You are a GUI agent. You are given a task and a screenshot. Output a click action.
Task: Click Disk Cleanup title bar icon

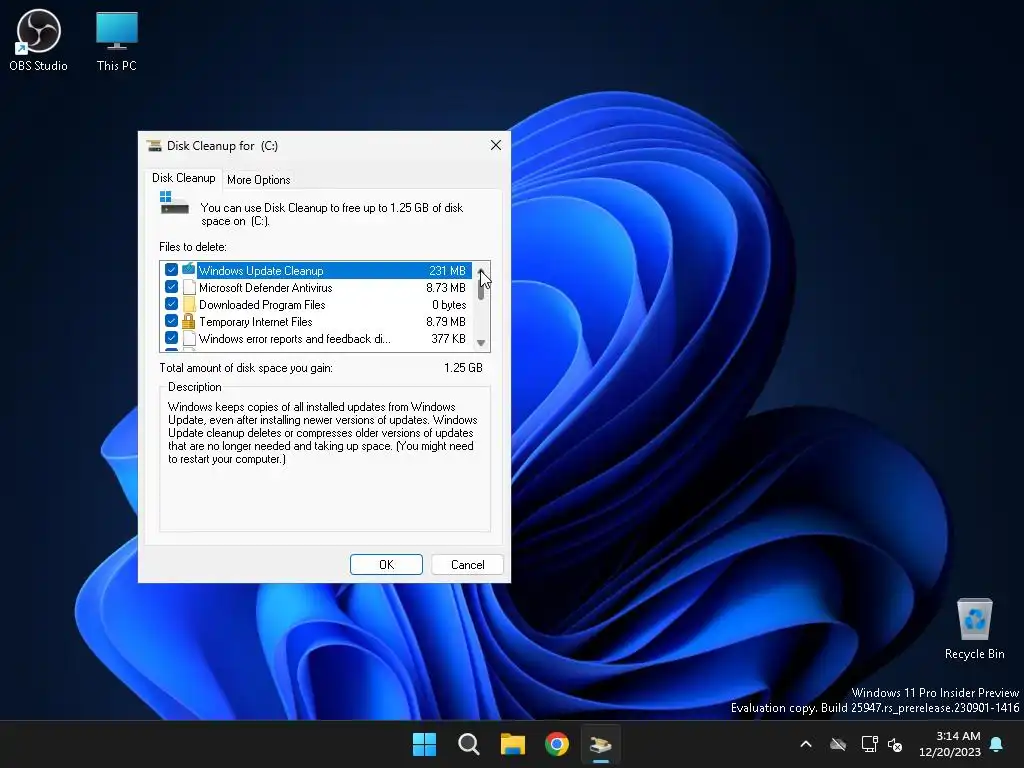pyautogui.click(x=154, y=146)
